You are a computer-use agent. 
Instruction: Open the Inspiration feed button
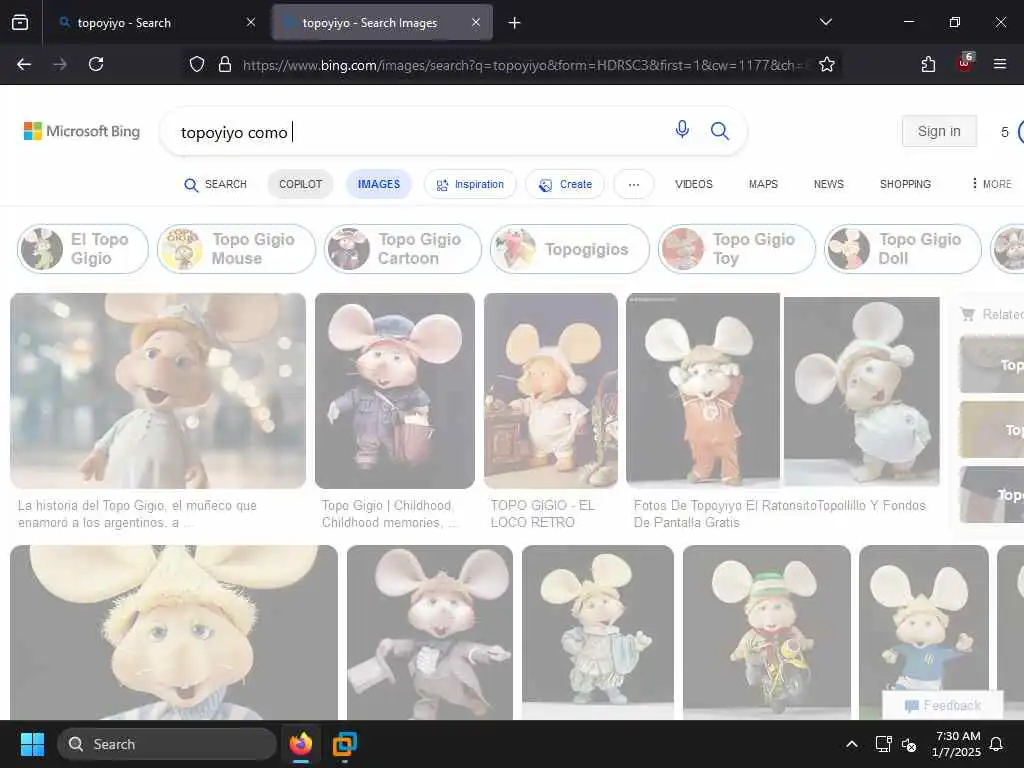(470, 184)
